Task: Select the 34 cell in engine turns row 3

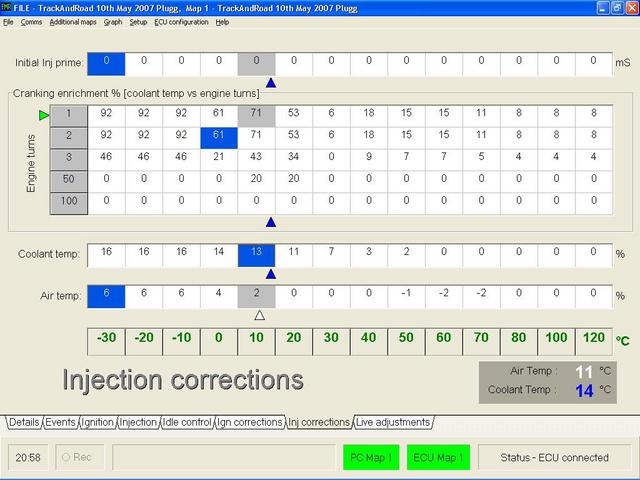Action: (x=294, y=160)
